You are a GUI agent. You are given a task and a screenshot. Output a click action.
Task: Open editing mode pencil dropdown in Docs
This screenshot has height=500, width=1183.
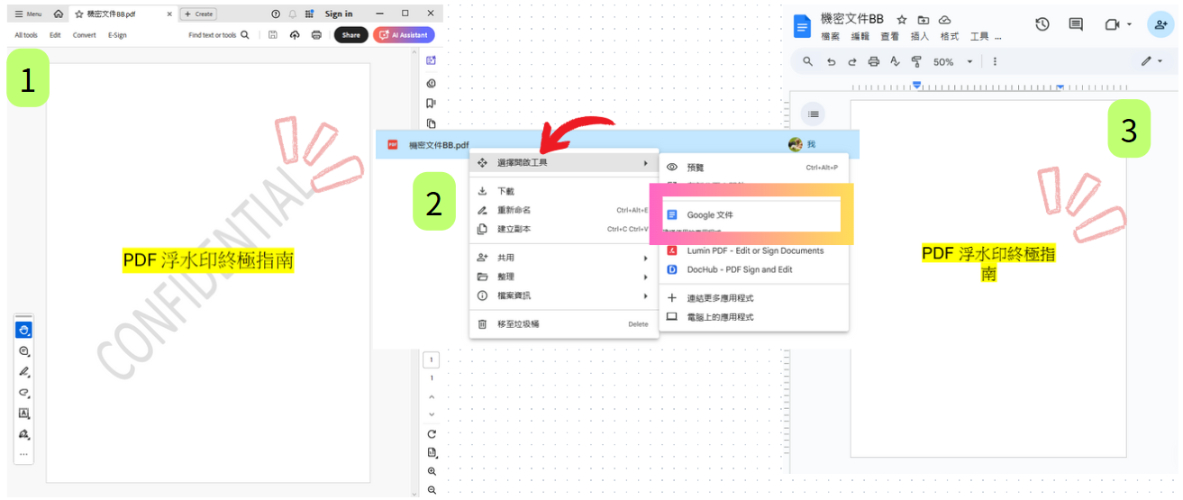point(1152,62)
